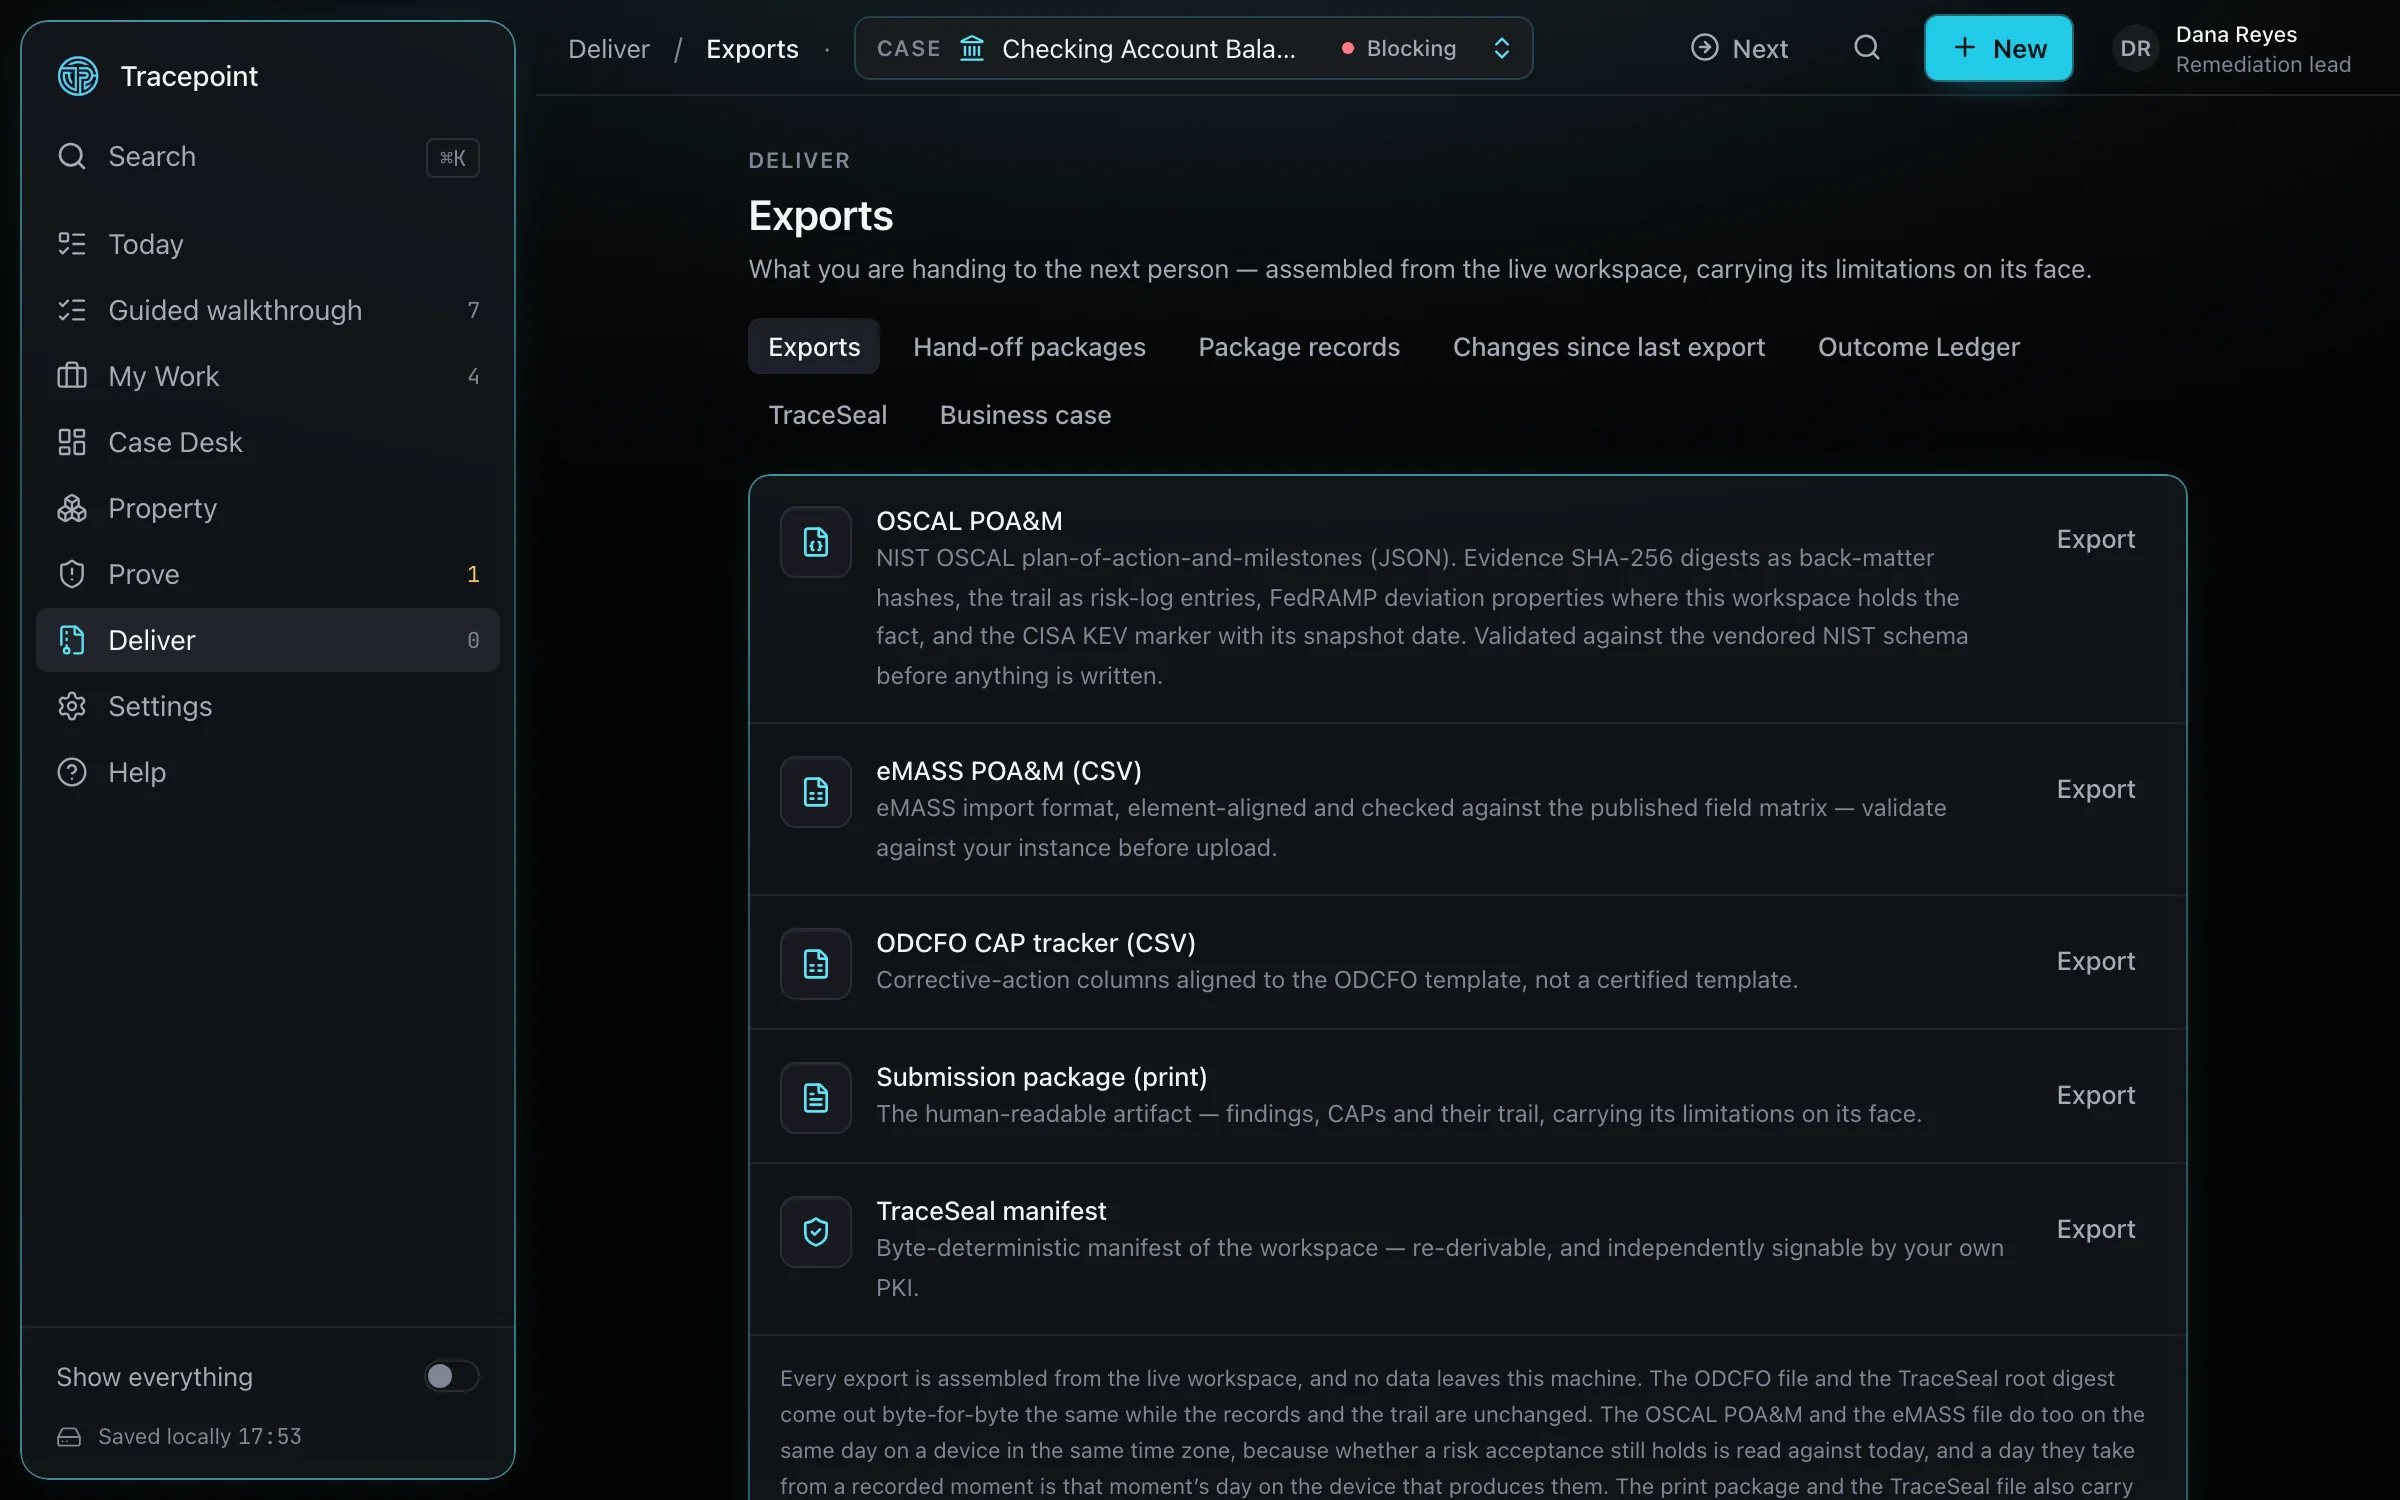Click the 'Remediation lead' role text
This screenshot has height=1500, width=2400.
2263,65
